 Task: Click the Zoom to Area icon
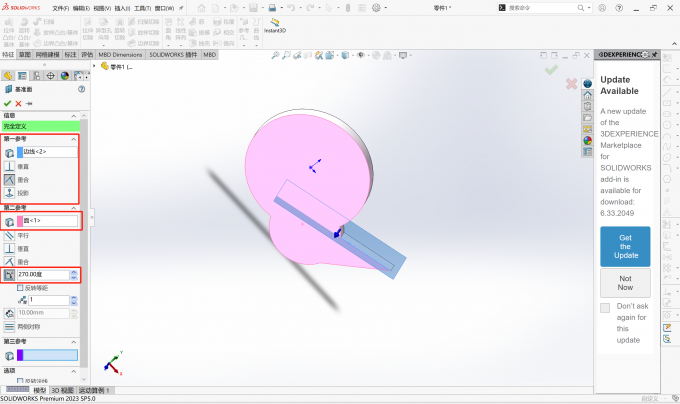coord(286,55)
